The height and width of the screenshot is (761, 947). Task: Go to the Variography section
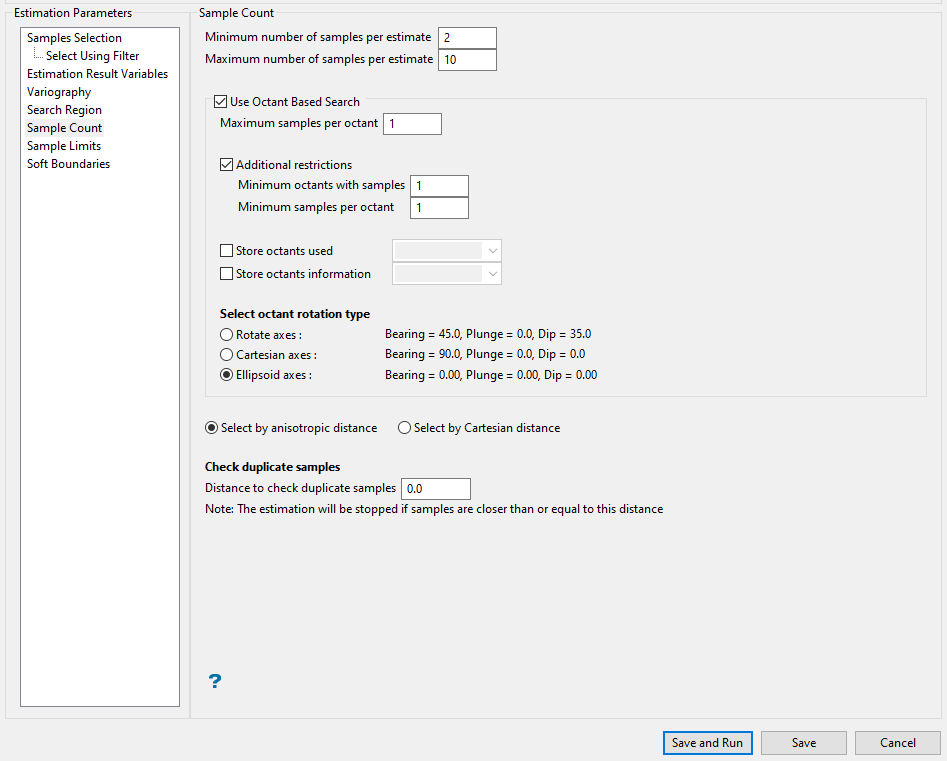point(59,92)
